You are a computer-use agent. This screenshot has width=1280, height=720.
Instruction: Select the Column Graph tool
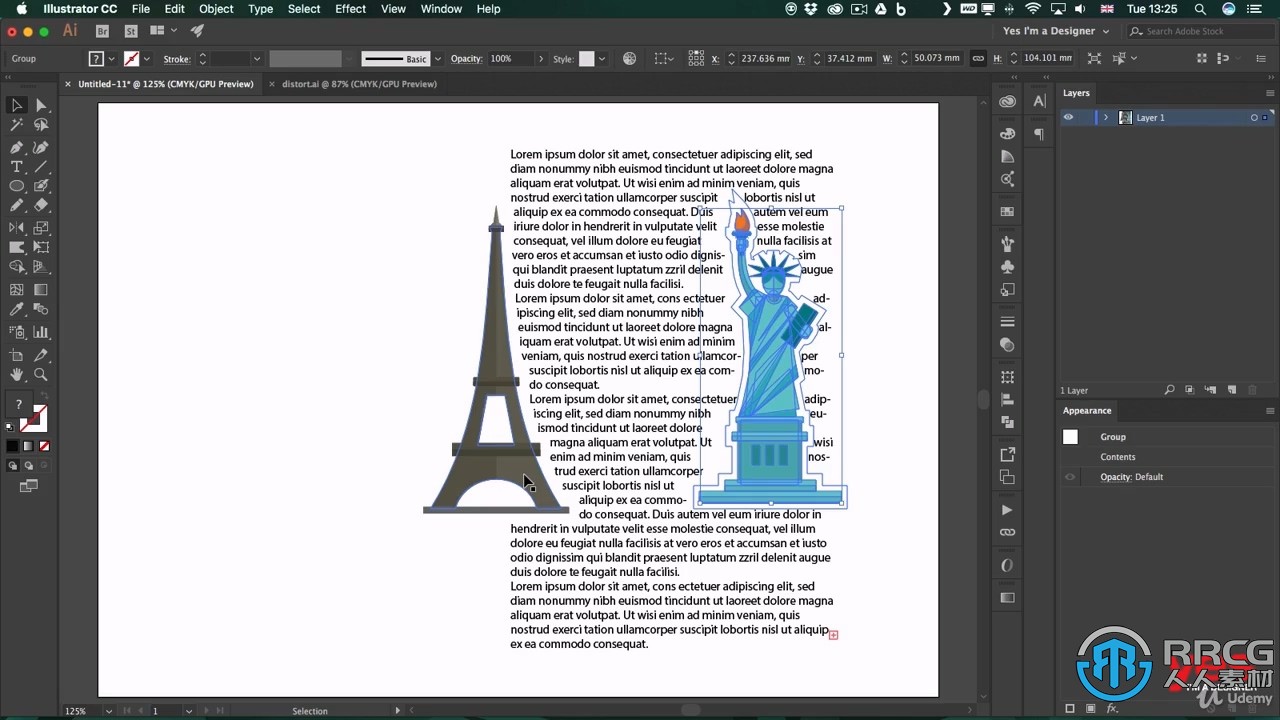(41, 332)
